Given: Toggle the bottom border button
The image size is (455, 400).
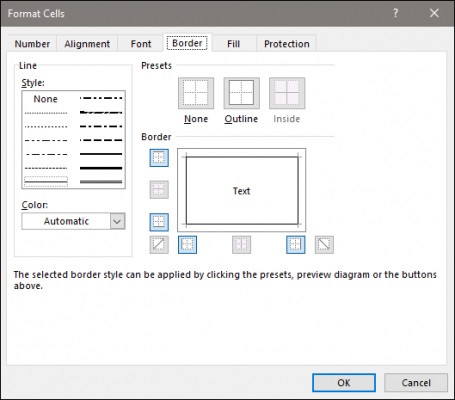Looking at the screenshot, I should point(159,222).
